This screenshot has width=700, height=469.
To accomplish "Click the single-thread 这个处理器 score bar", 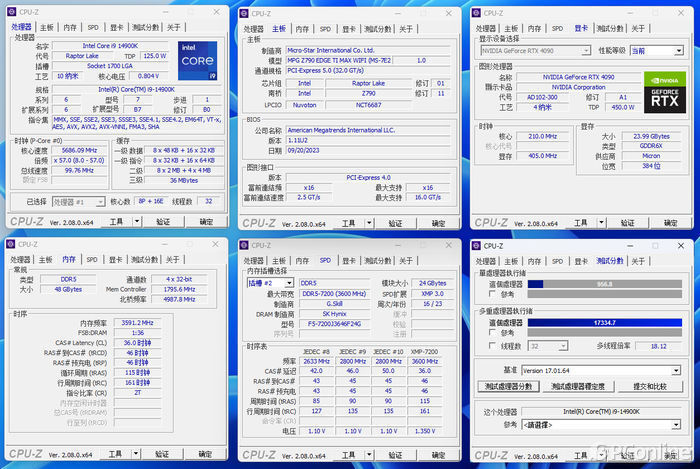I will coord(604,284).
